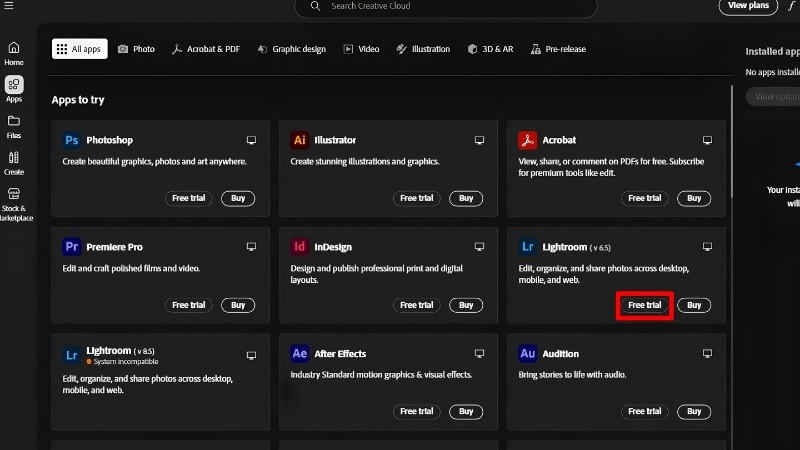Image resolution: width=800 pixels, height=450 pixels.
Task: Open Files in the sidebar
Action: click(x=14, y=127)
